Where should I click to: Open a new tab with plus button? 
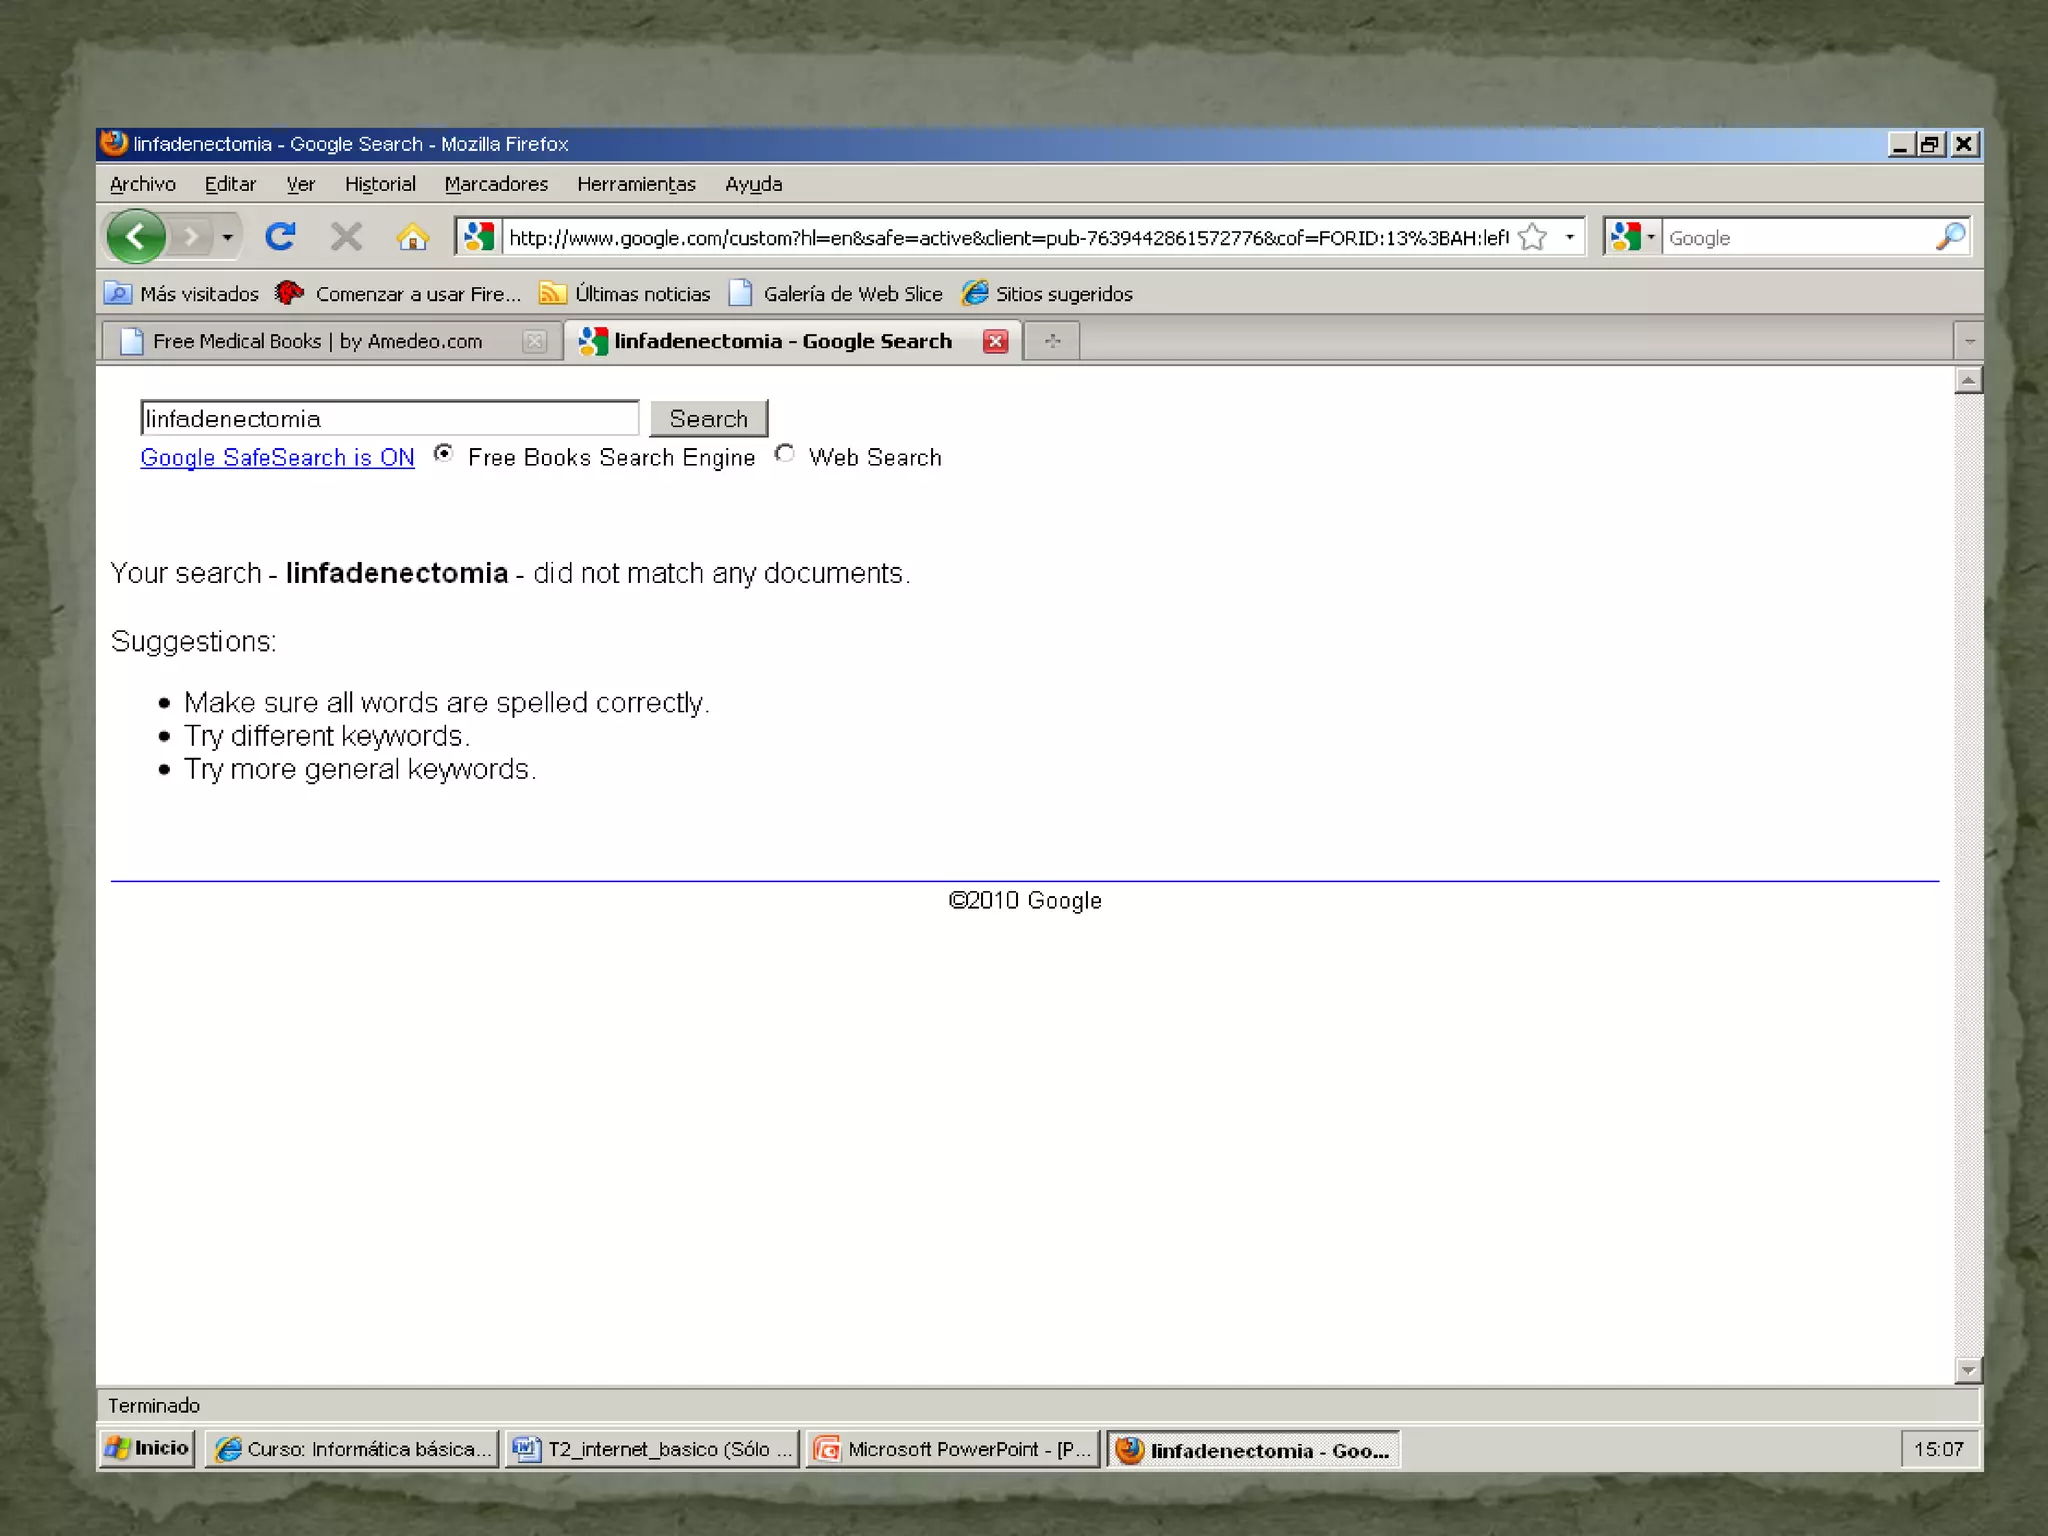pos(1052,342)
